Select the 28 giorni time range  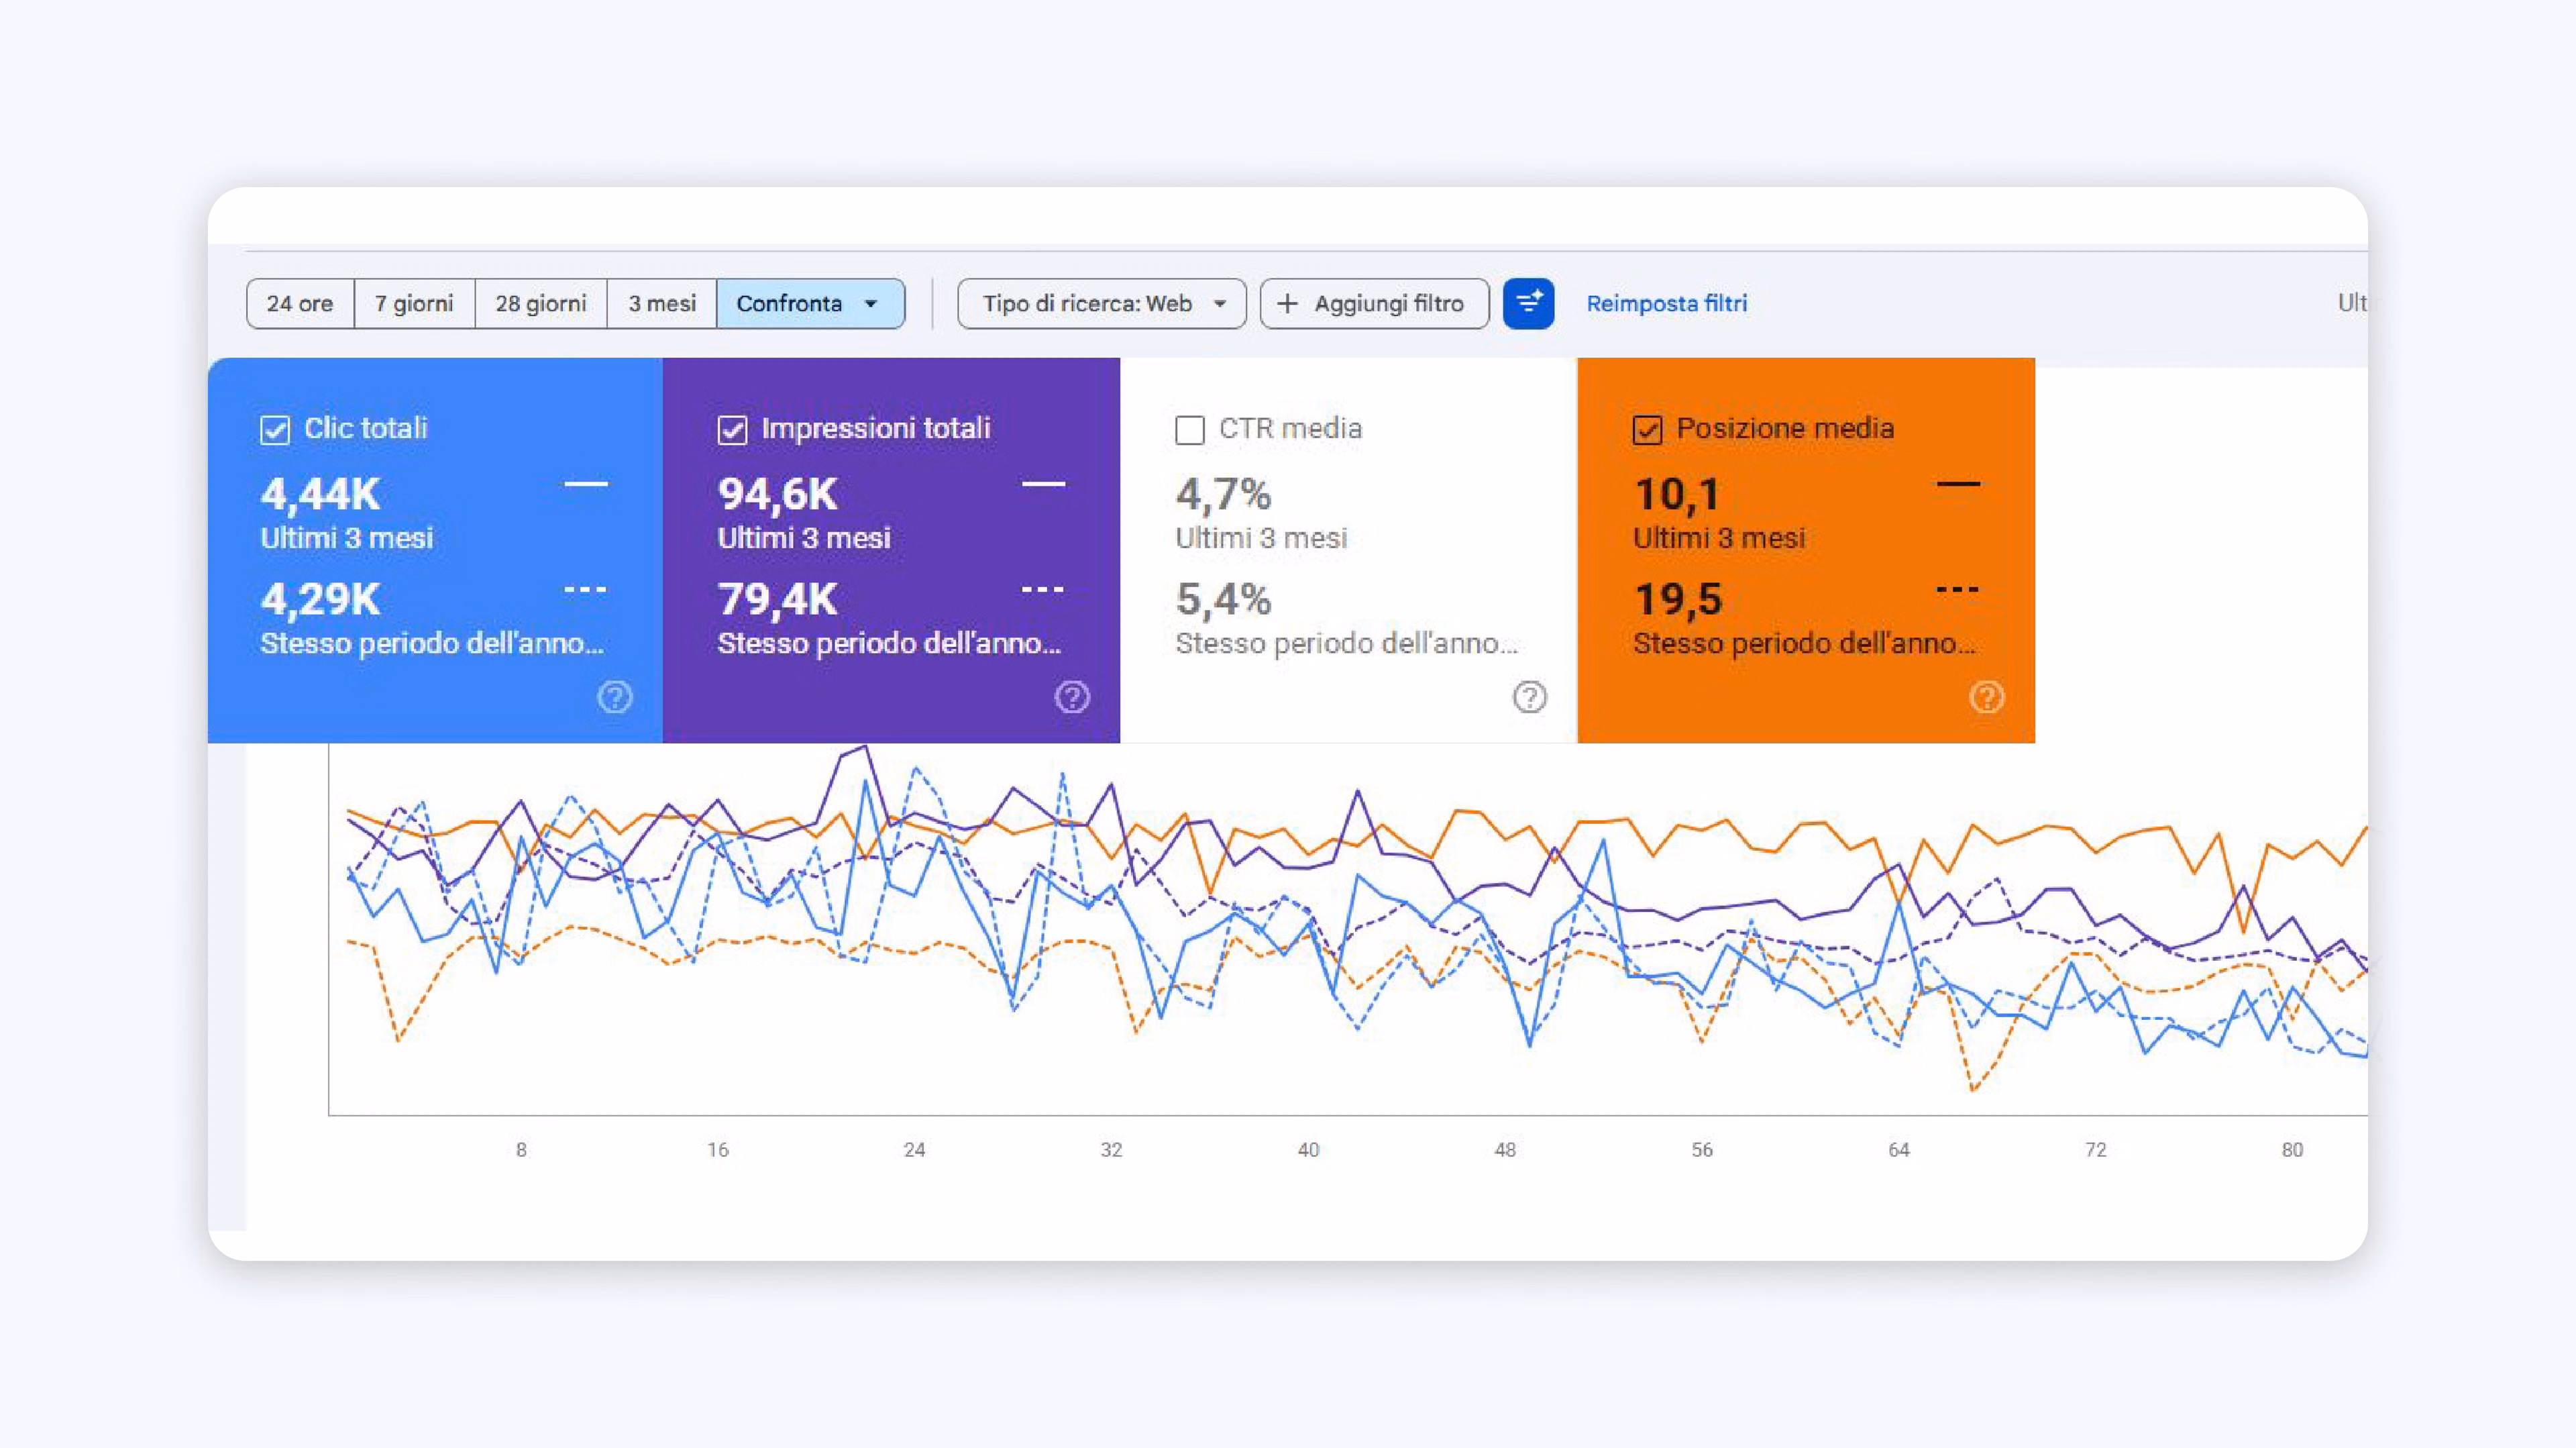pyautogui.click(x=541, y=303)
